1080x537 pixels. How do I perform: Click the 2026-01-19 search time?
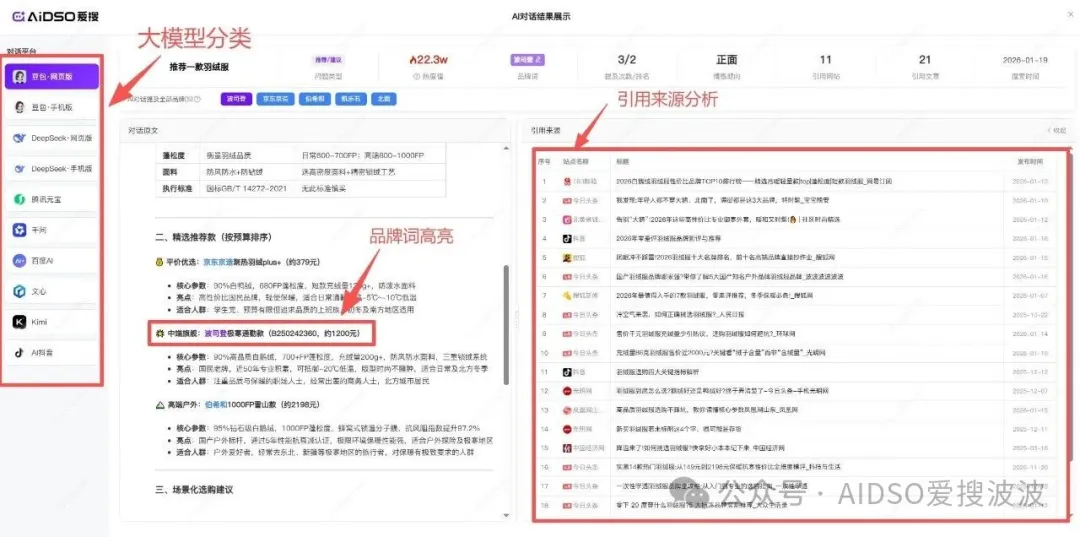[1025, 60]
